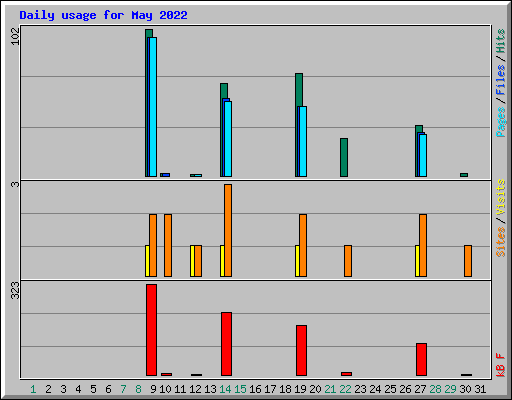This screenshot has height=400, width=512.
Task: Select the small red KB bar for day 10
Action: click(x=166, y=374)
